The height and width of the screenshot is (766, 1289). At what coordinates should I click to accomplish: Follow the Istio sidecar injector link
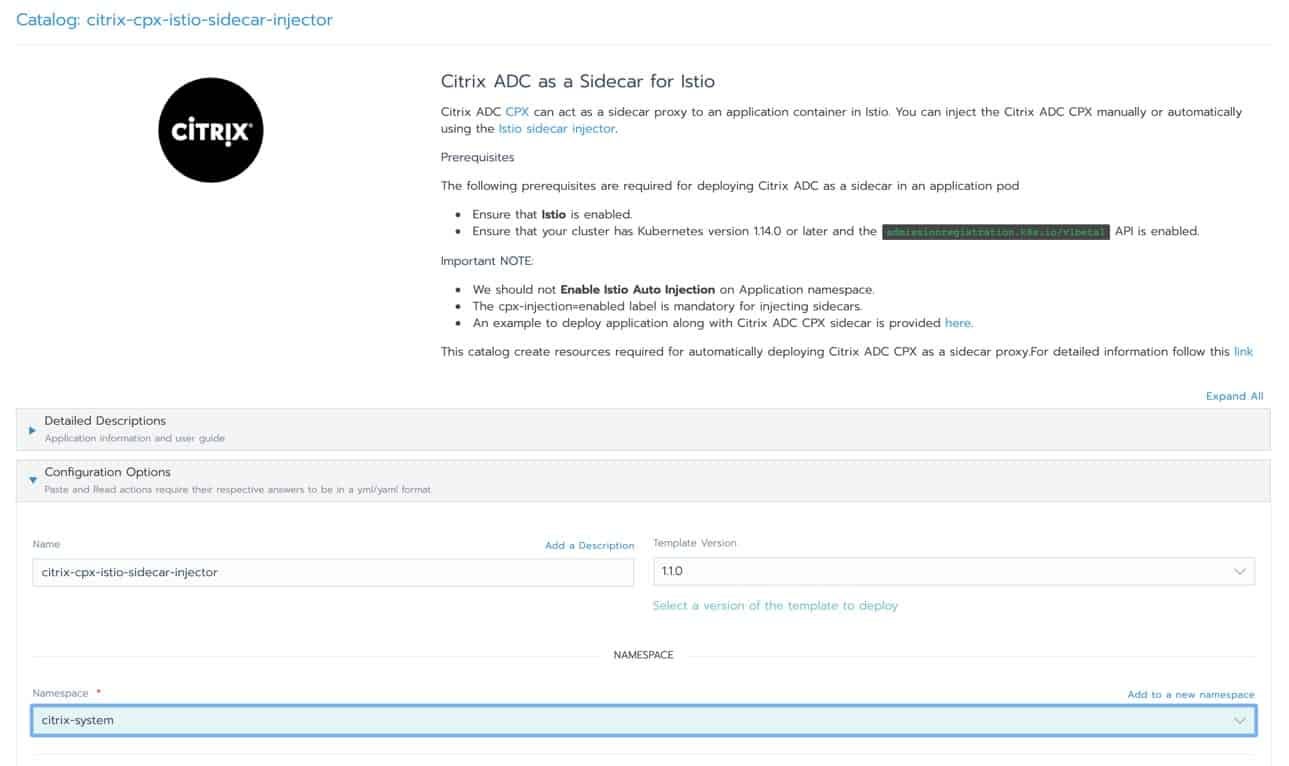557,129
